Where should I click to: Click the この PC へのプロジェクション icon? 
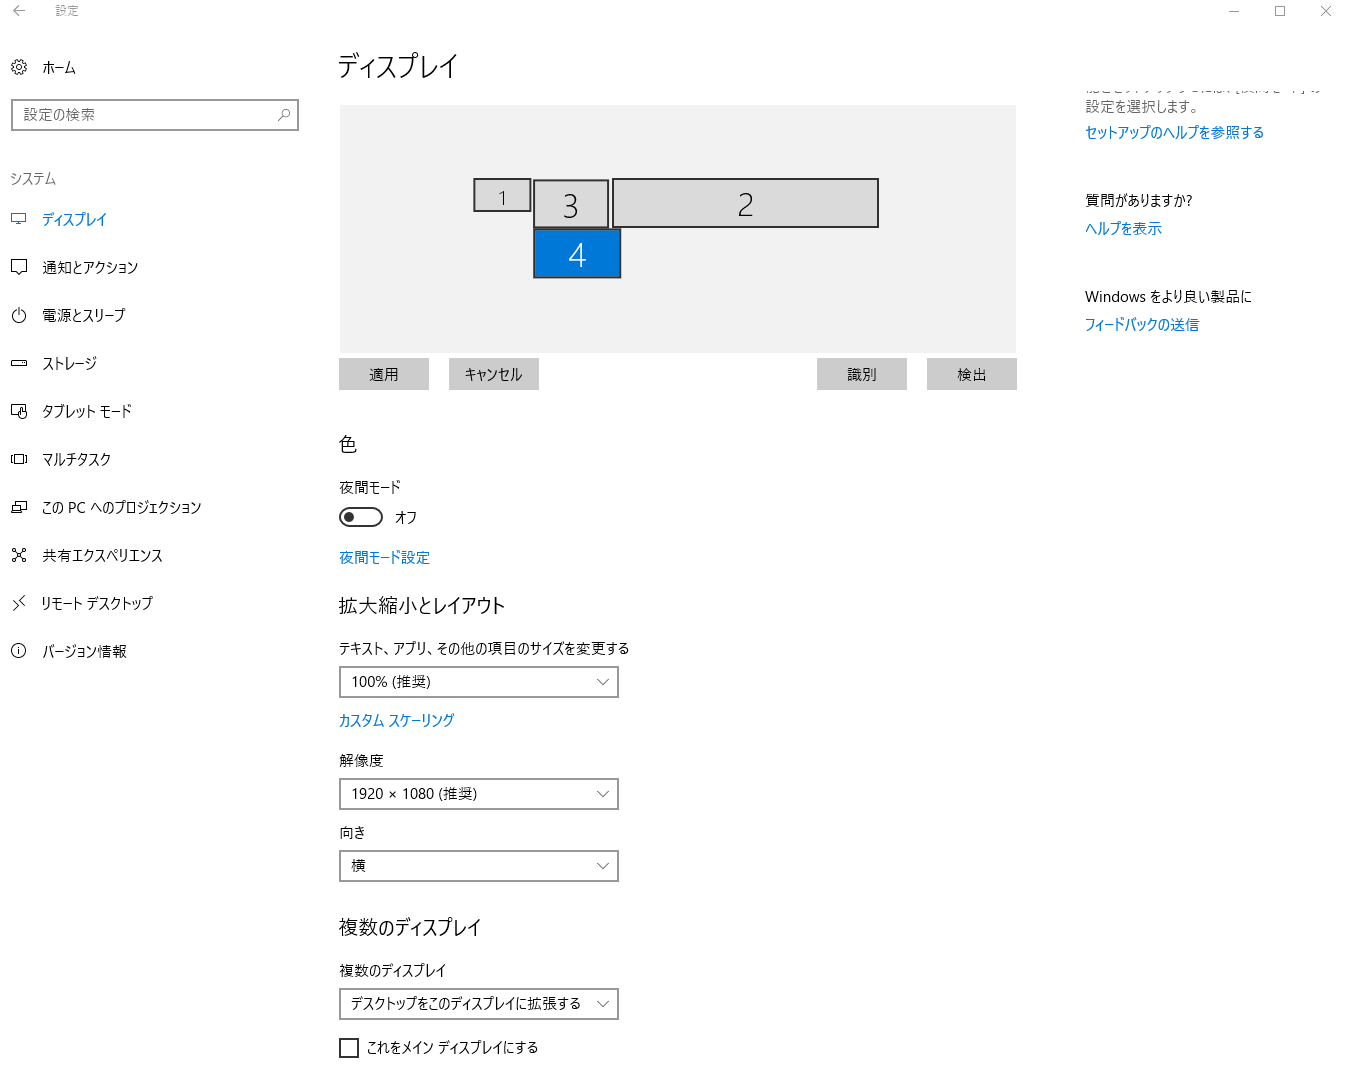pyautogui.click(x=19, y=507)
